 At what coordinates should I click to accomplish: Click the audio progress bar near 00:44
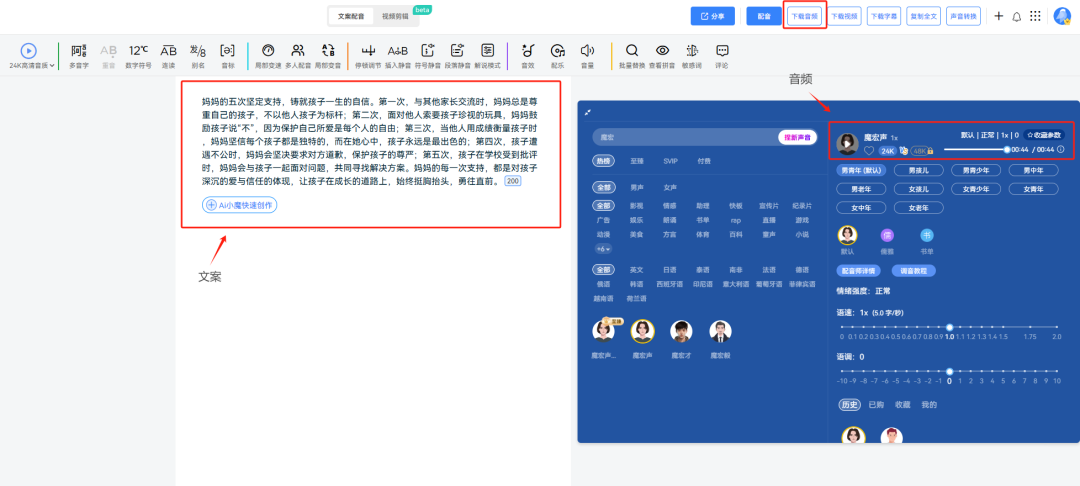click(x=976, y=149)
